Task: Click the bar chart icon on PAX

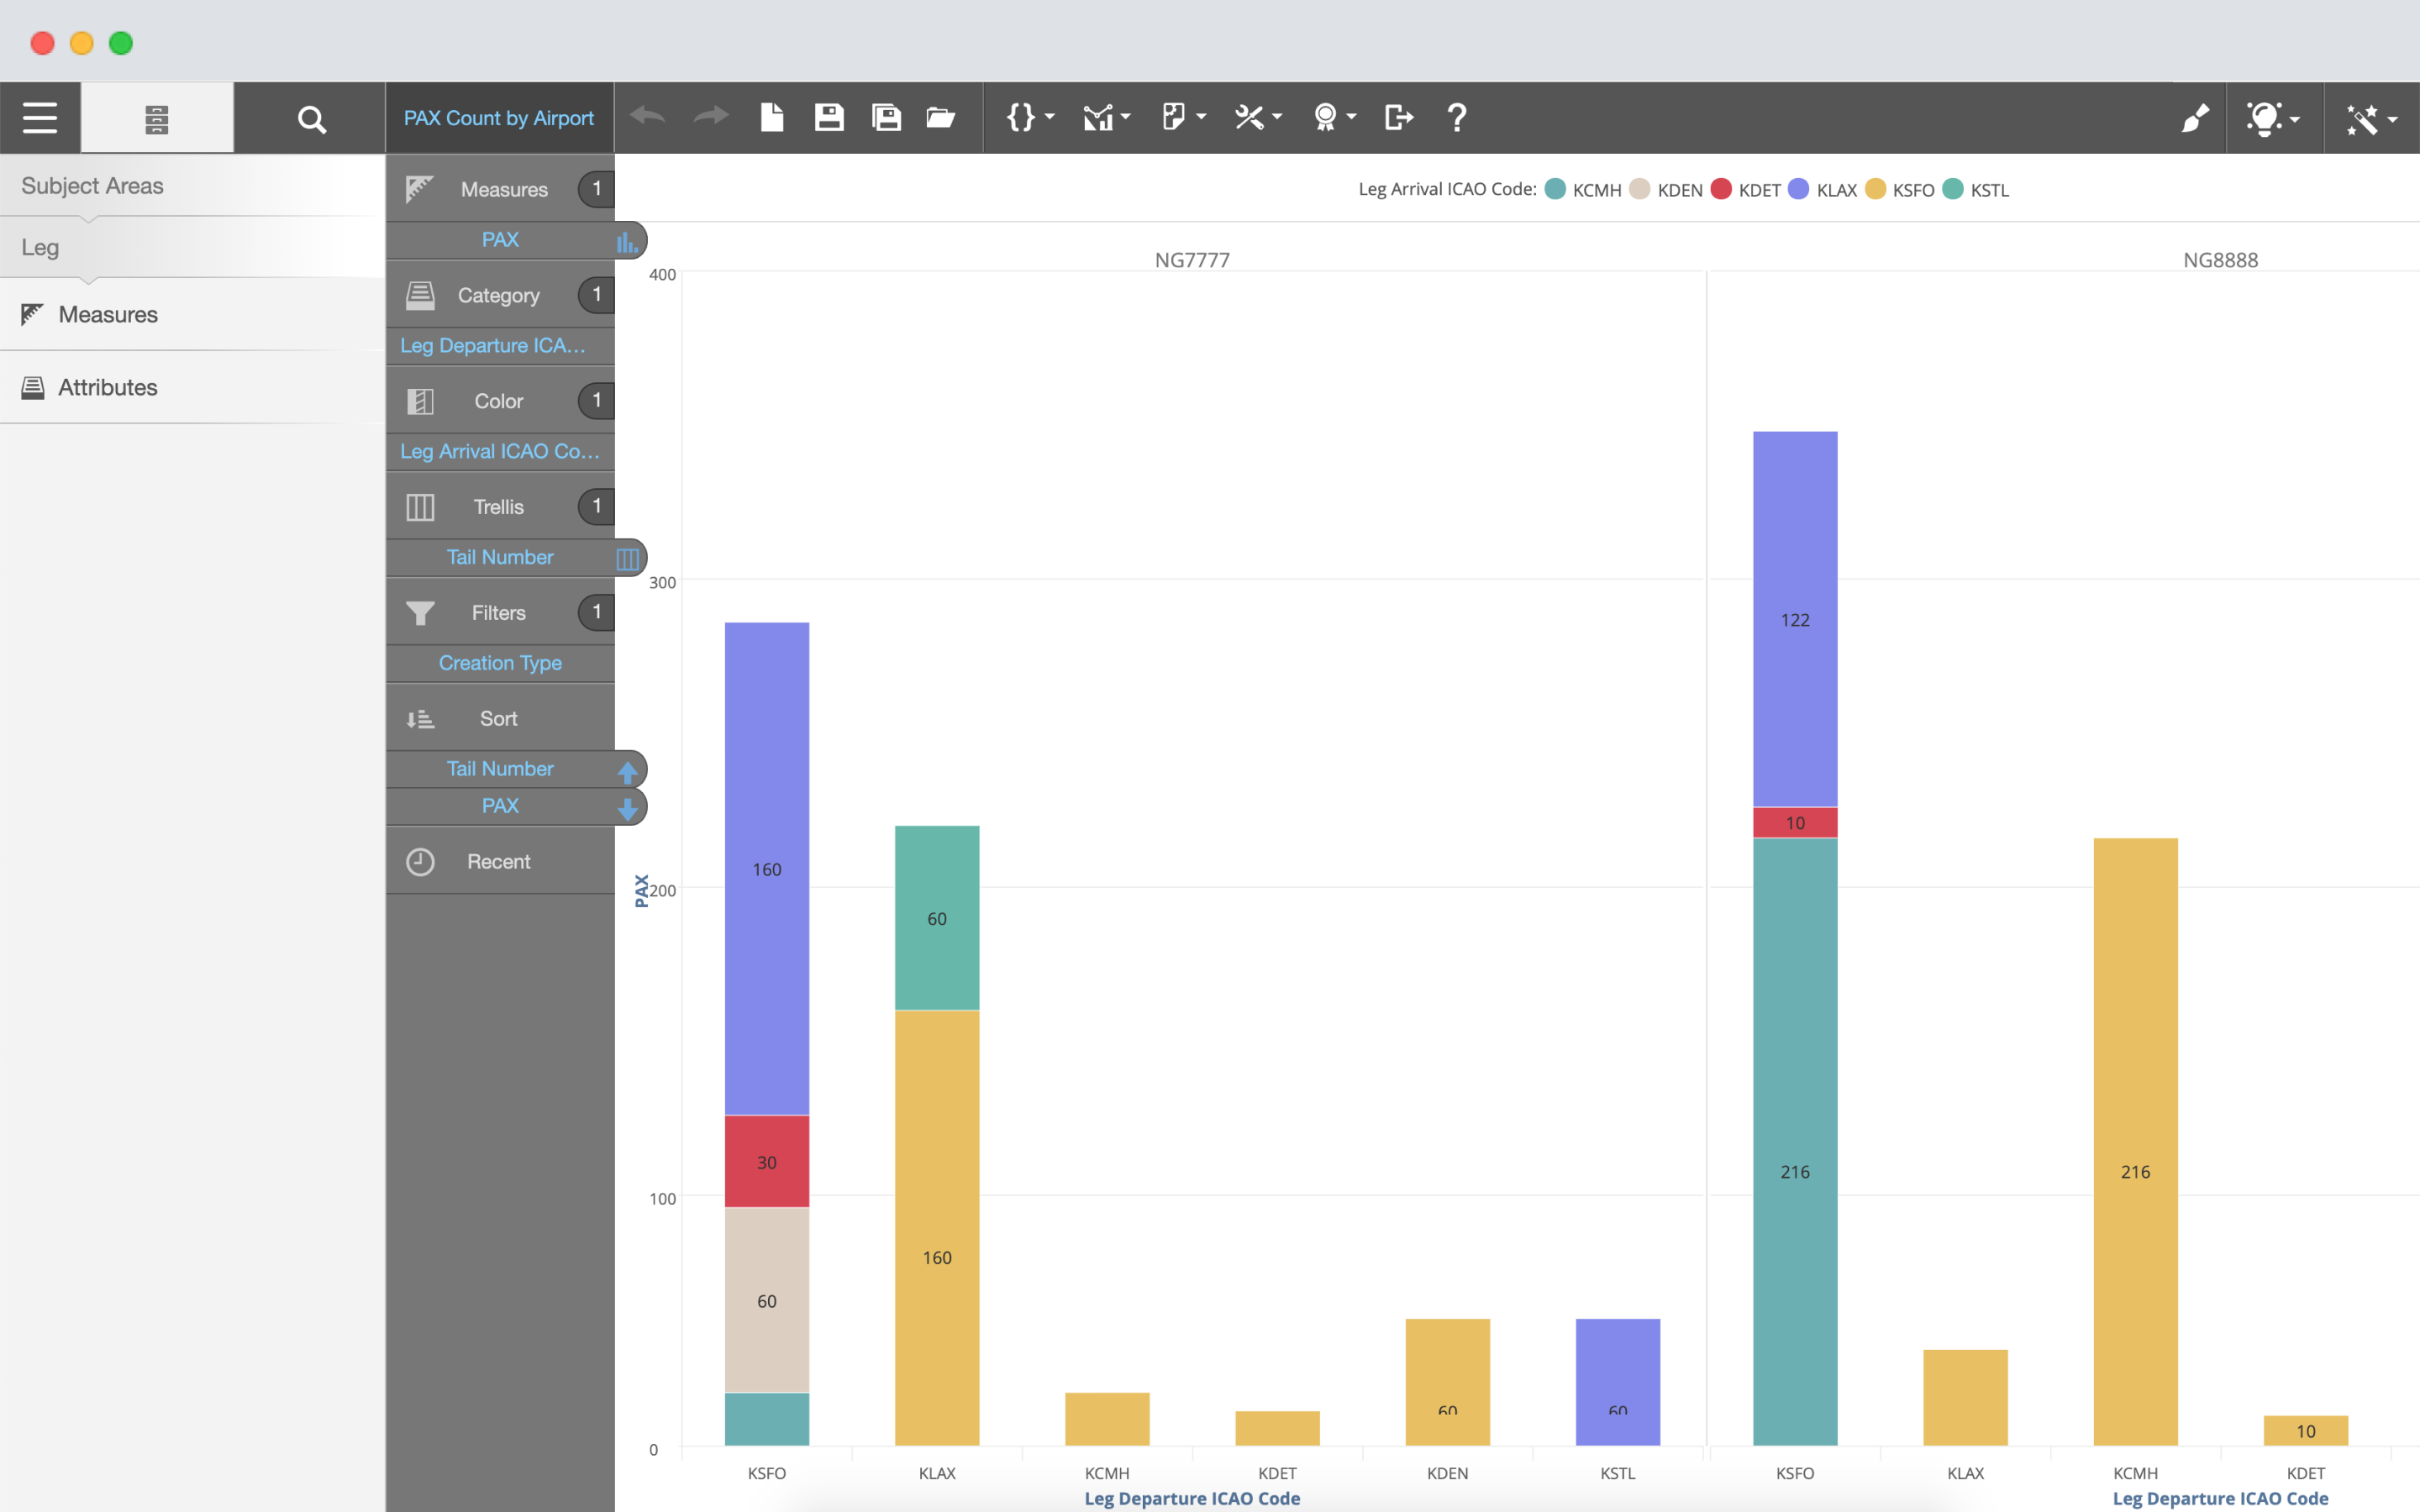Action: click(627, 241)
